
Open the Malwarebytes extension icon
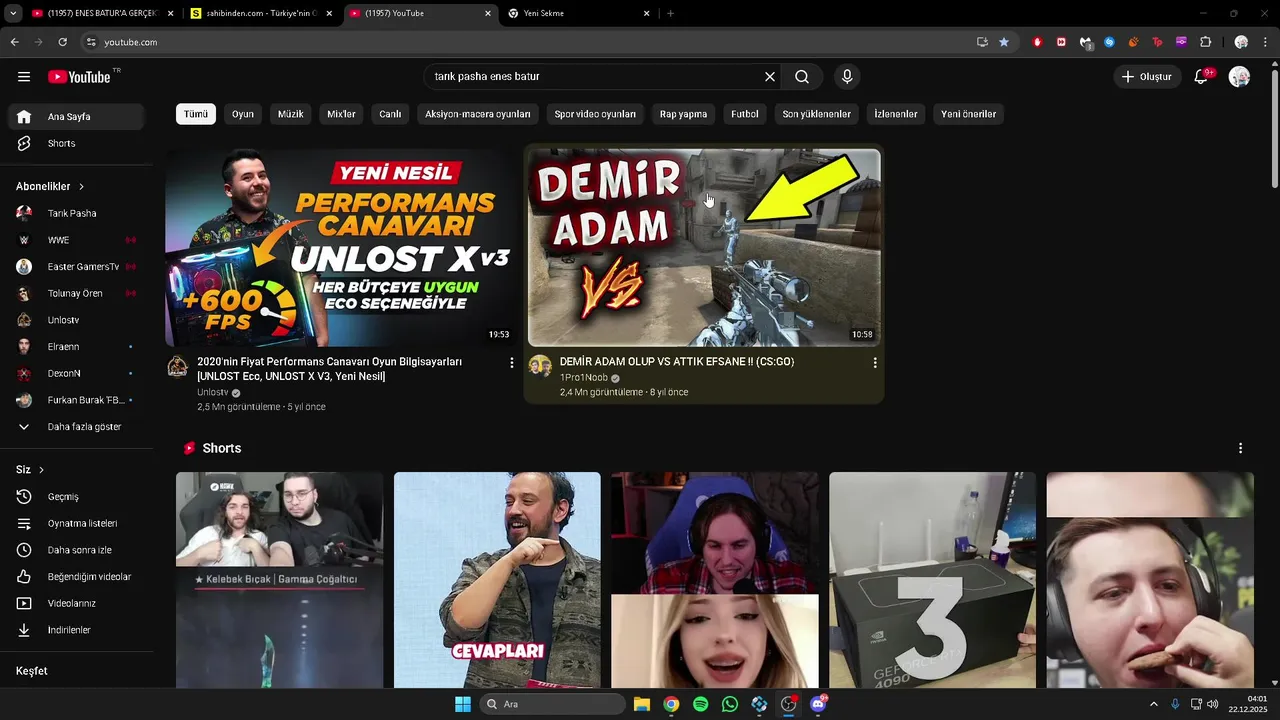(1085, 42)
